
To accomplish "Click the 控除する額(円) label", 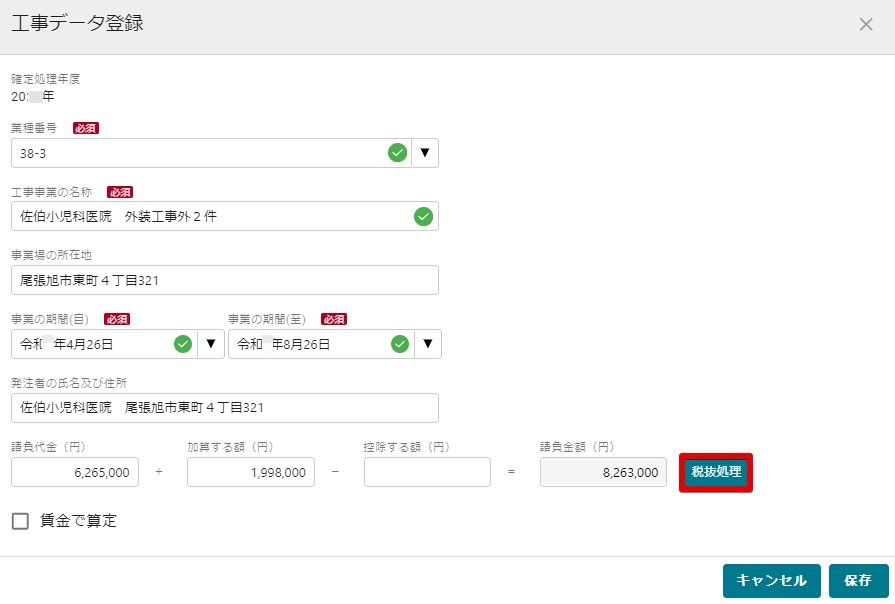I will tap(407, 446).
